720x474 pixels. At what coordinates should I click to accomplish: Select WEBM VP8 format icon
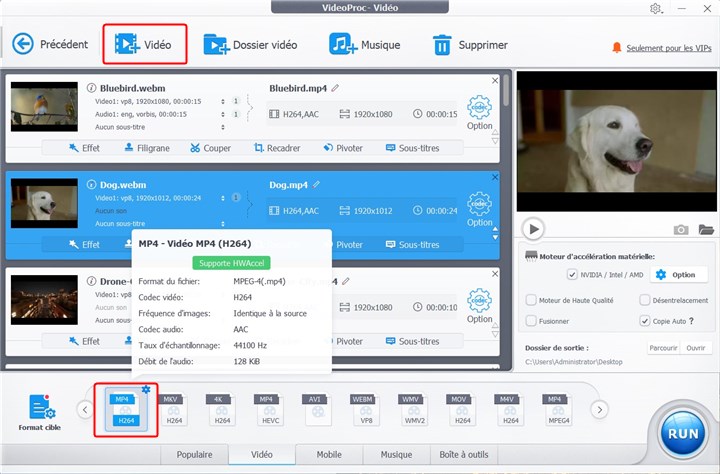366,409
